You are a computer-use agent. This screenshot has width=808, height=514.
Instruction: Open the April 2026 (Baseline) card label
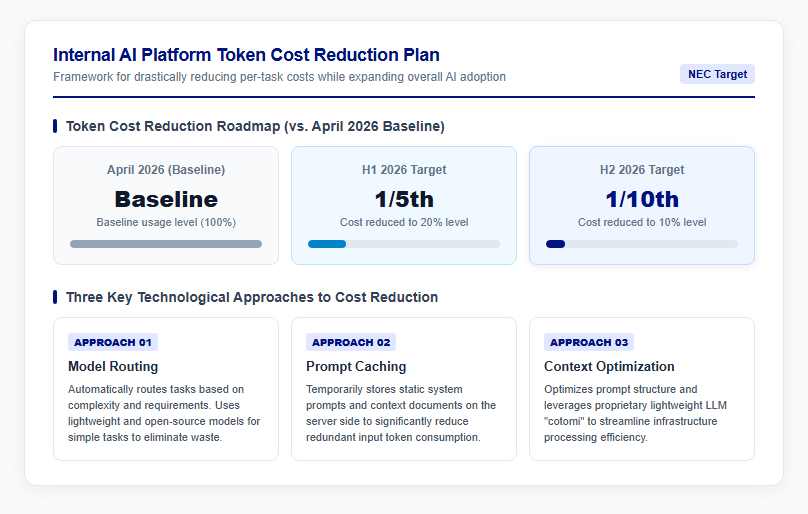click(x=166, y=170)
